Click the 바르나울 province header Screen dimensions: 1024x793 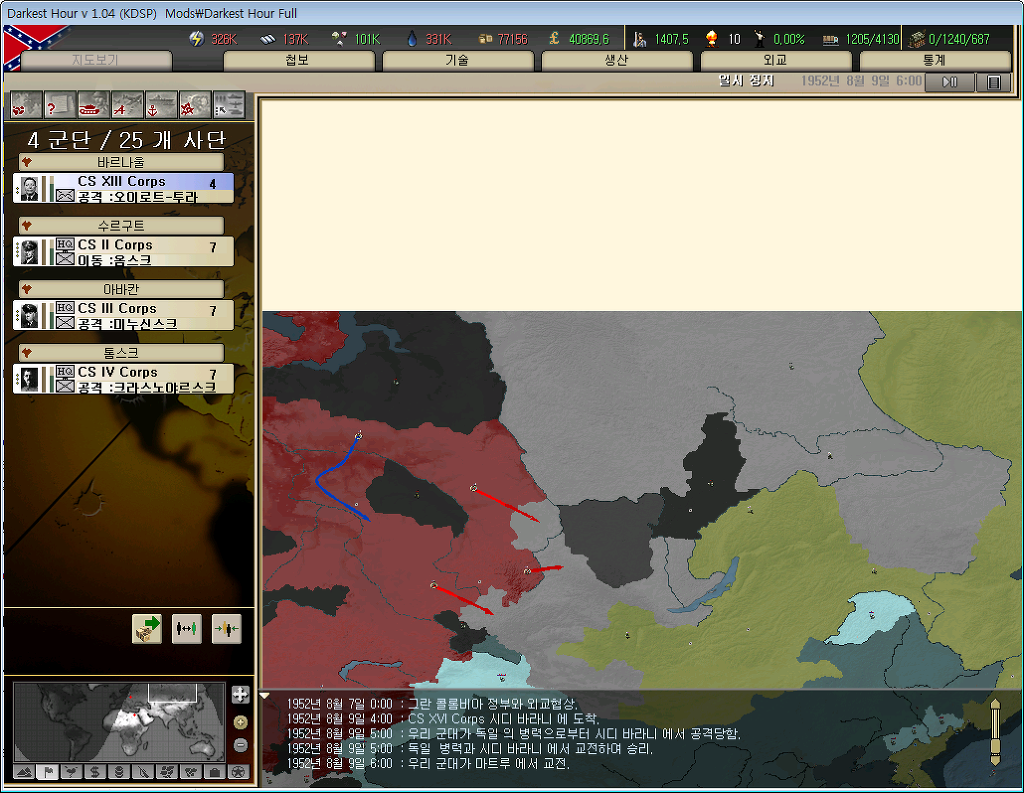(x=121, y=162)
